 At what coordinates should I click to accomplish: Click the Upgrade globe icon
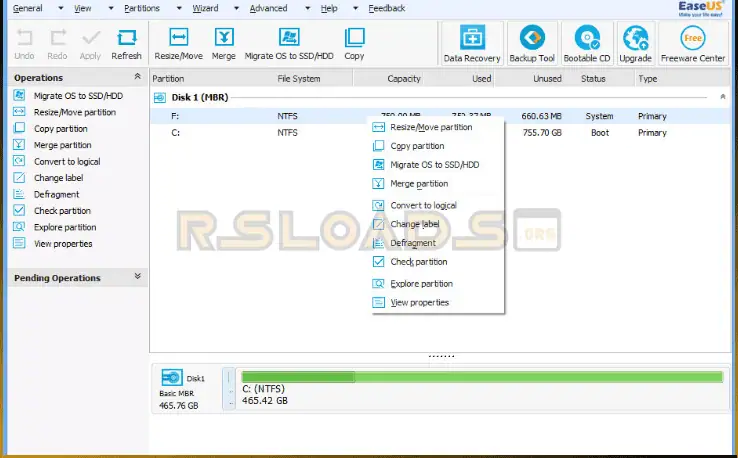click(635, 38)
